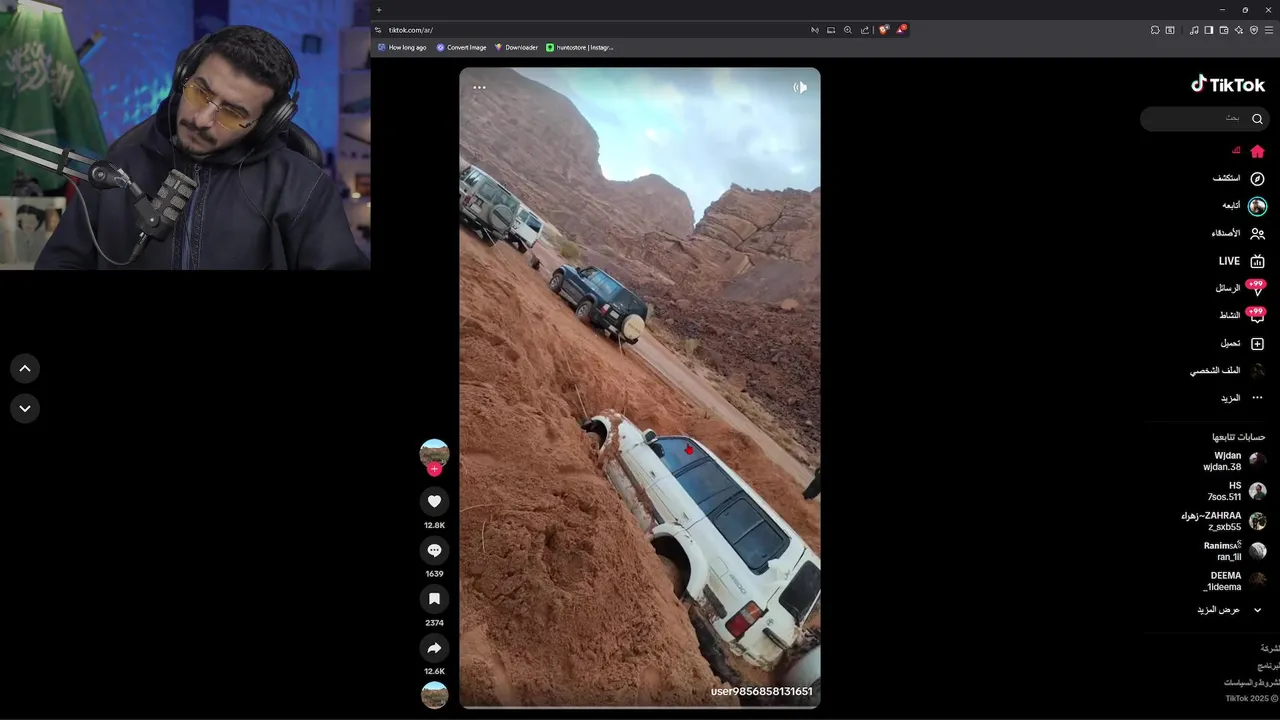Screen dimensions: 1280x720
Task: Open the Brave wallet toolbar icon
Action: pos(1224,30)
